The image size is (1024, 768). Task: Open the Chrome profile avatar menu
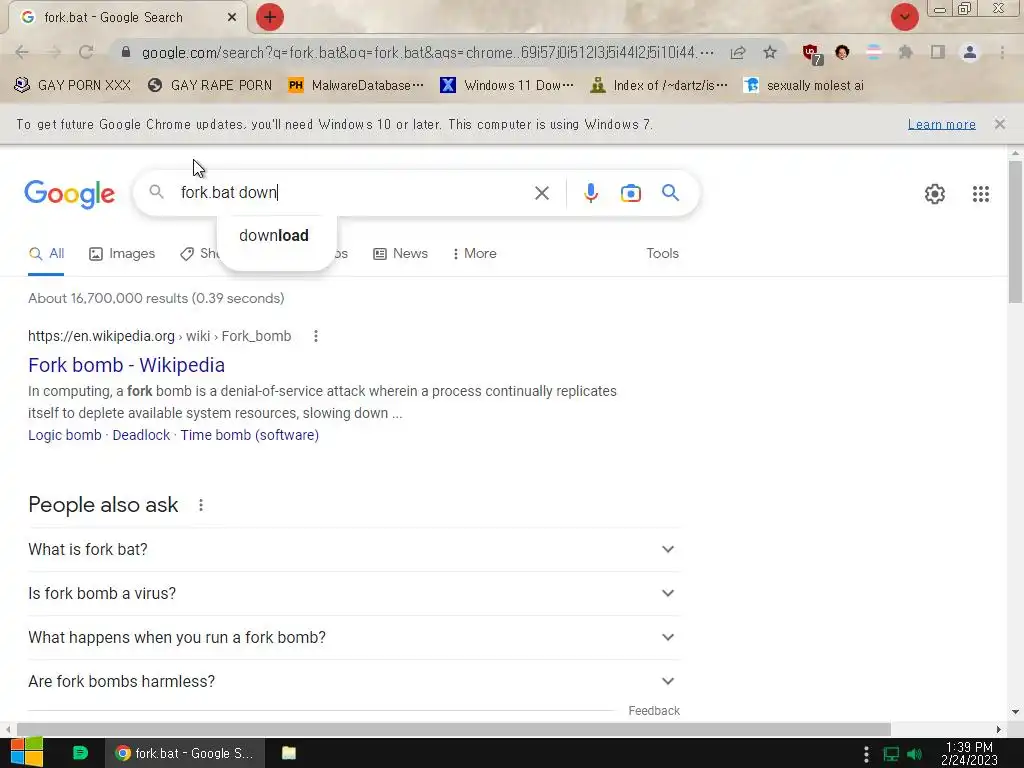[x=970, y=52]
